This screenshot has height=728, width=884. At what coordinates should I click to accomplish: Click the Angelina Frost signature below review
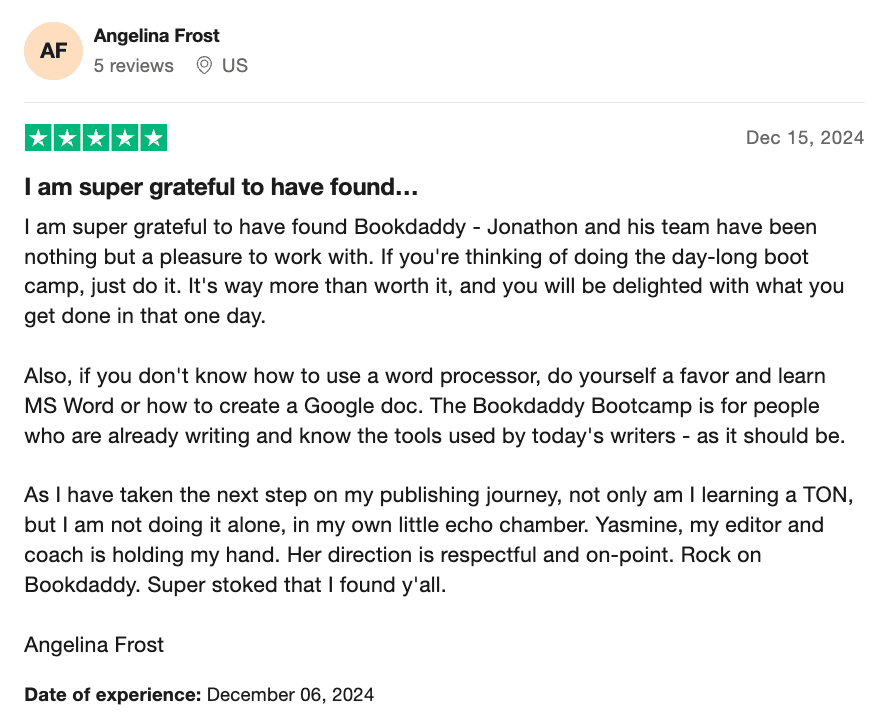point(94,645)
